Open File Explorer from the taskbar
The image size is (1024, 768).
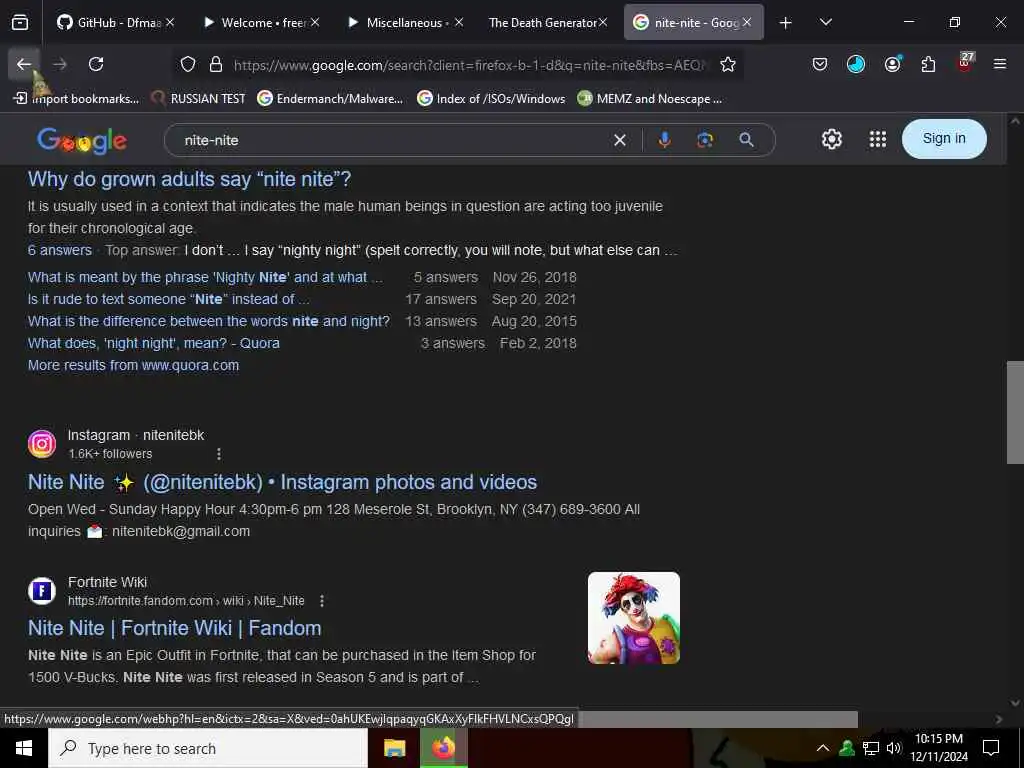pyautogui.click(x=394, y=748)
